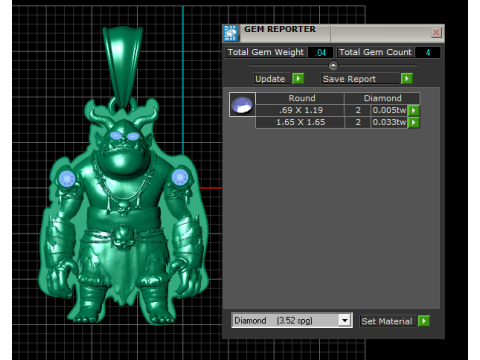
Task: Click the Round column header
Action: (300, 98)
